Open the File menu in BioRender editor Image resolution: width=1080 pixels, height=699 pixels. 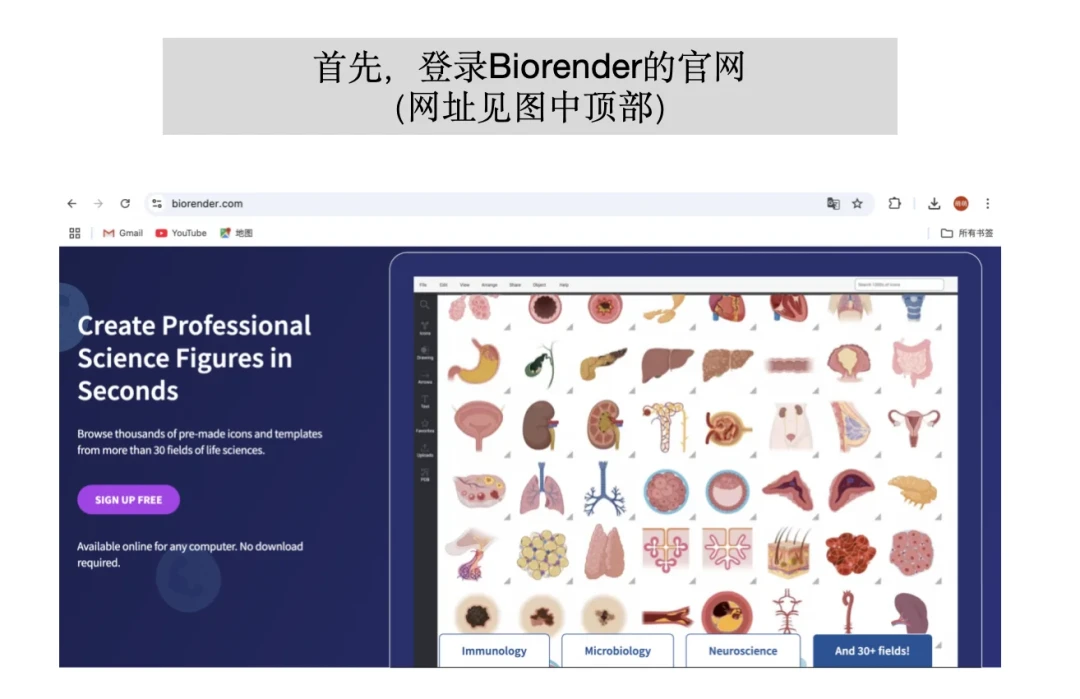click(x=424, y=285)
